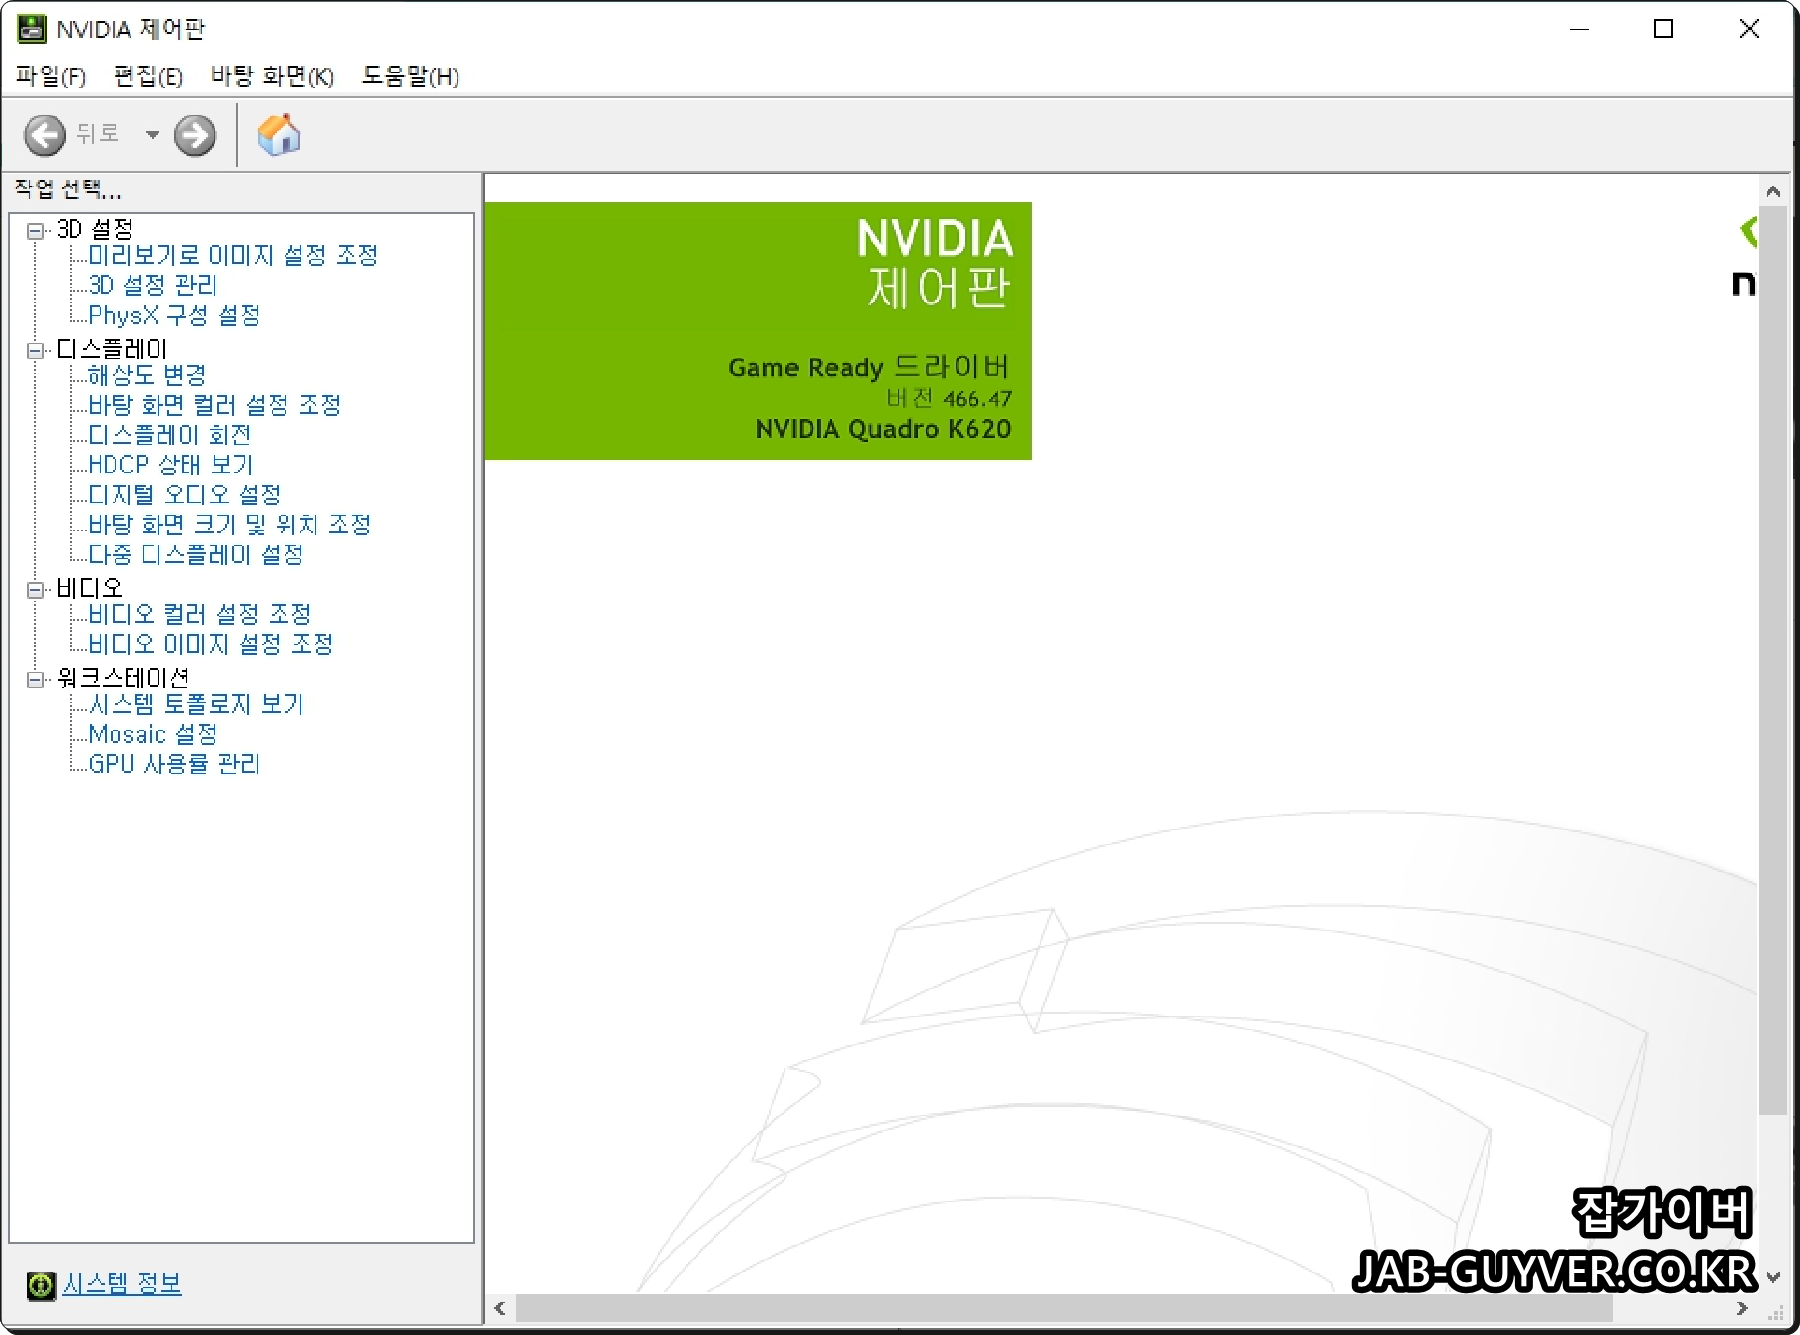Screen dimensions: 1800x1335
Task: Click the vertical scrollbar up arrow
Action: point(1773,191)
